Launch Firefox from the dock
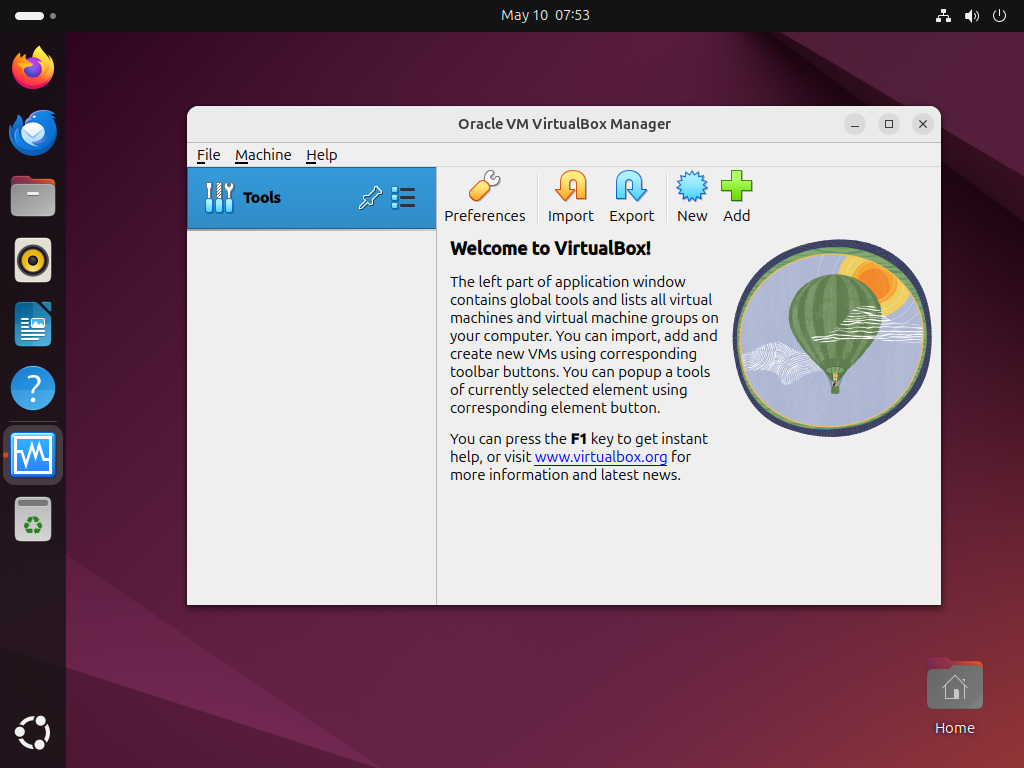 33,68
